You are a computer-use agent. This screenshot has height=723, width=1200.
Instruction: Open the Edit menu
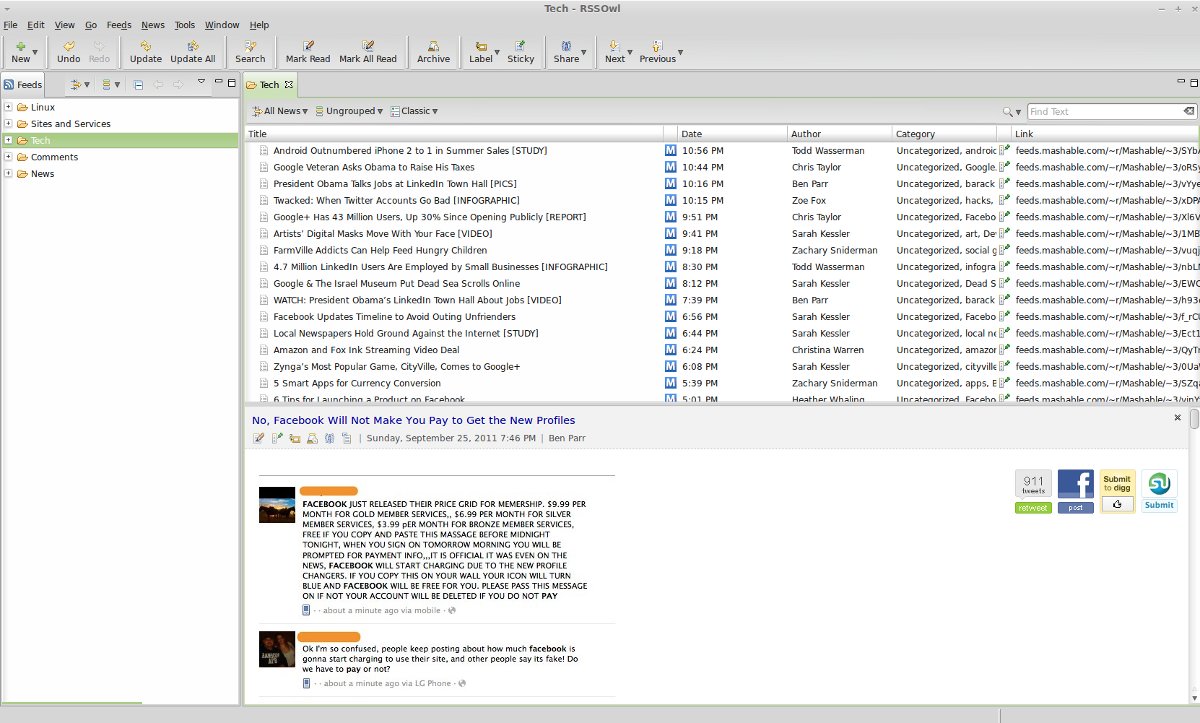click(36, 24)
